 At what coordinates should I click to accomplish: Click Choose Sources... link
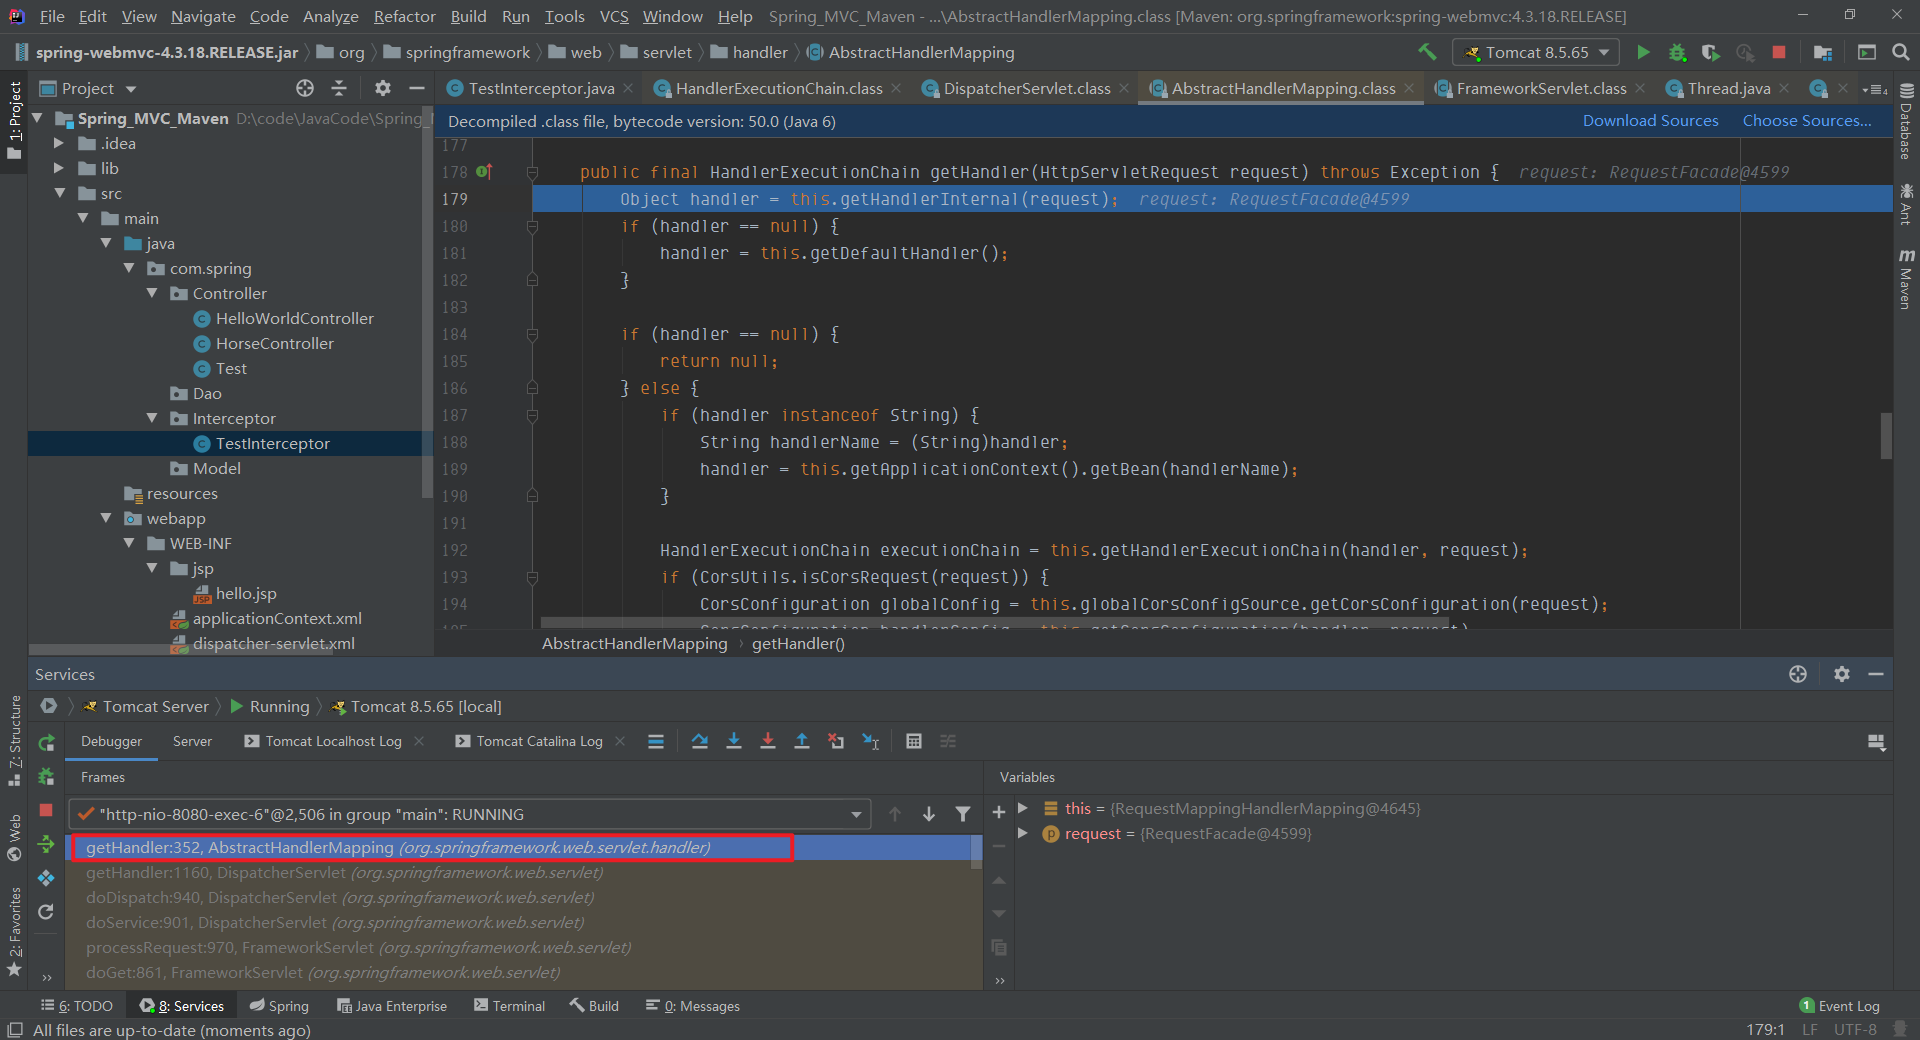[1807, 121]
